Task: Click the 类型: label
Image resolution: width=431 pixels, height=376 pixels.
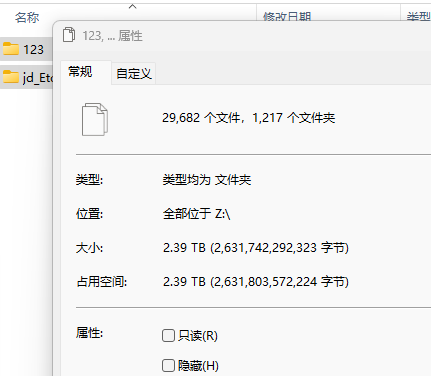Action: [89, 180]
